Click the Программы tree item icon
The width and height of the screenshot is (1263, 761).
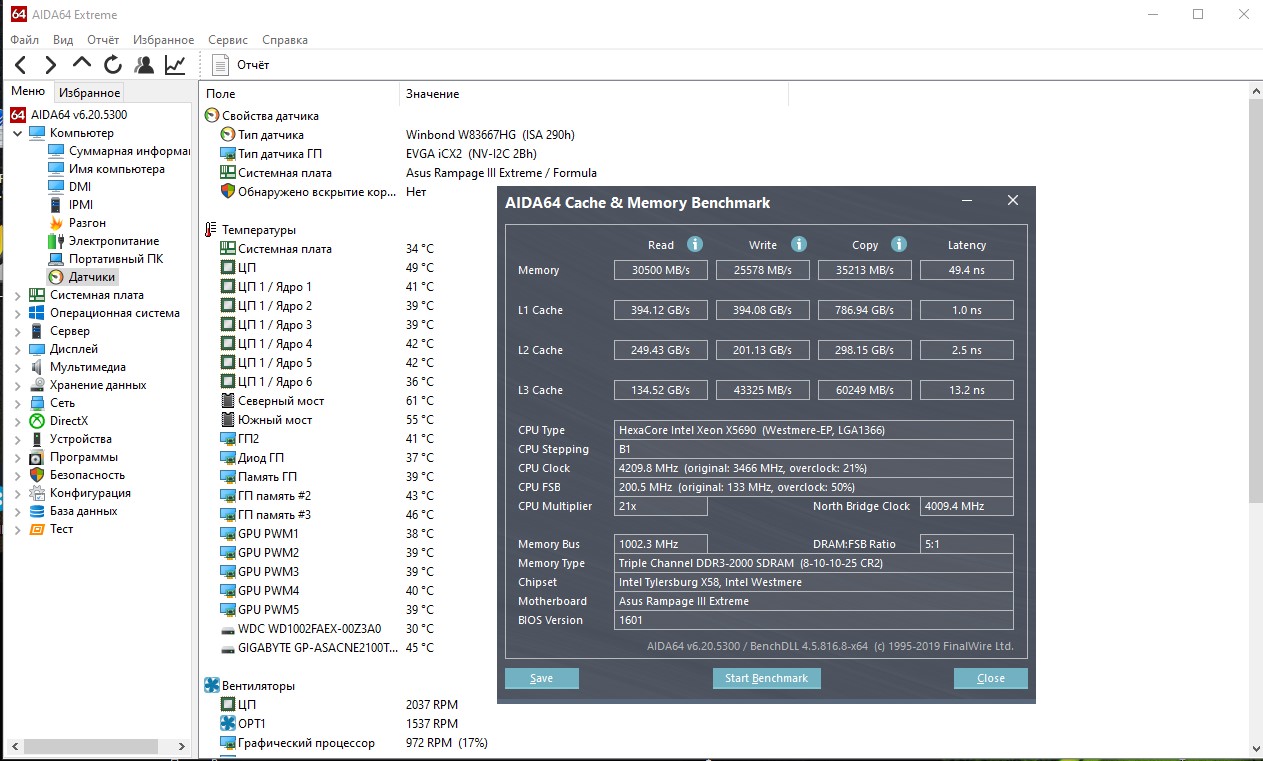[37, 457]
